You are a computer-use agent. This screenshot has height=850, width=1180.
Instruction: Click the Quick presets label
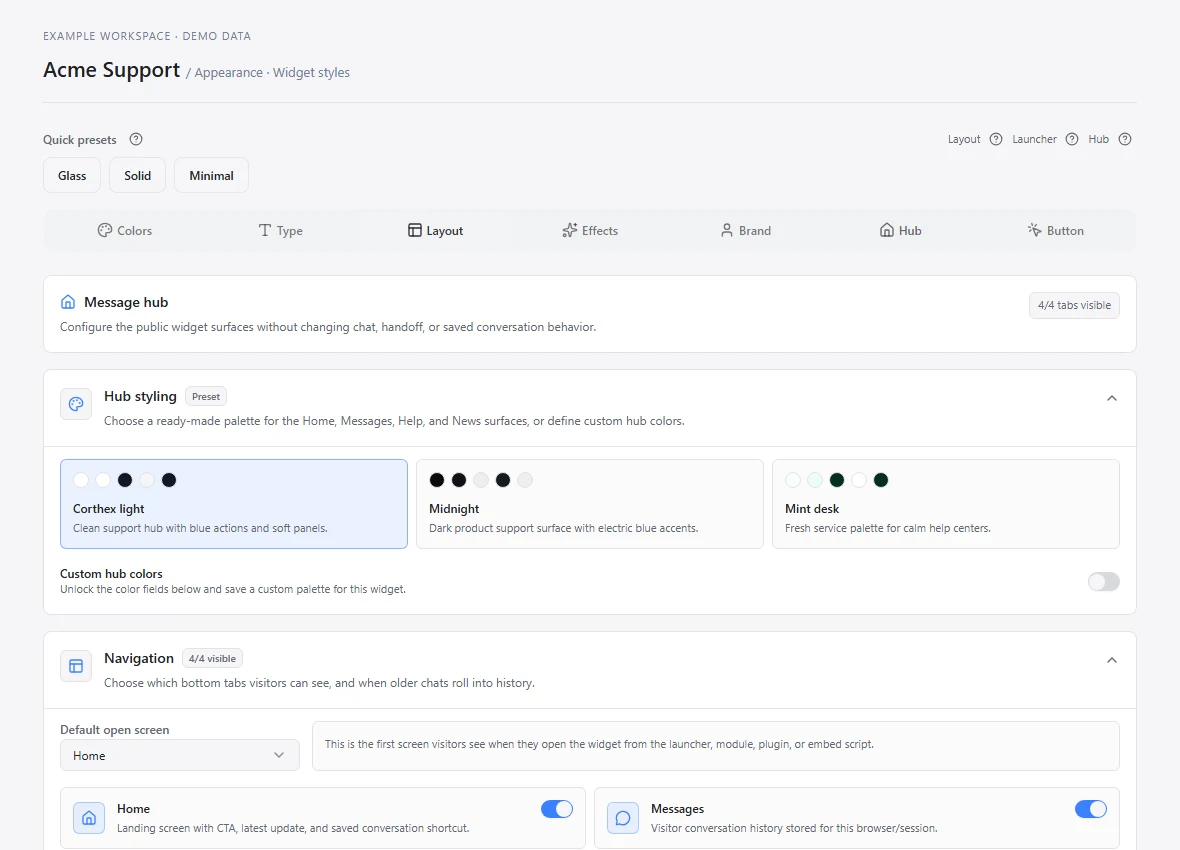[80, 140]
